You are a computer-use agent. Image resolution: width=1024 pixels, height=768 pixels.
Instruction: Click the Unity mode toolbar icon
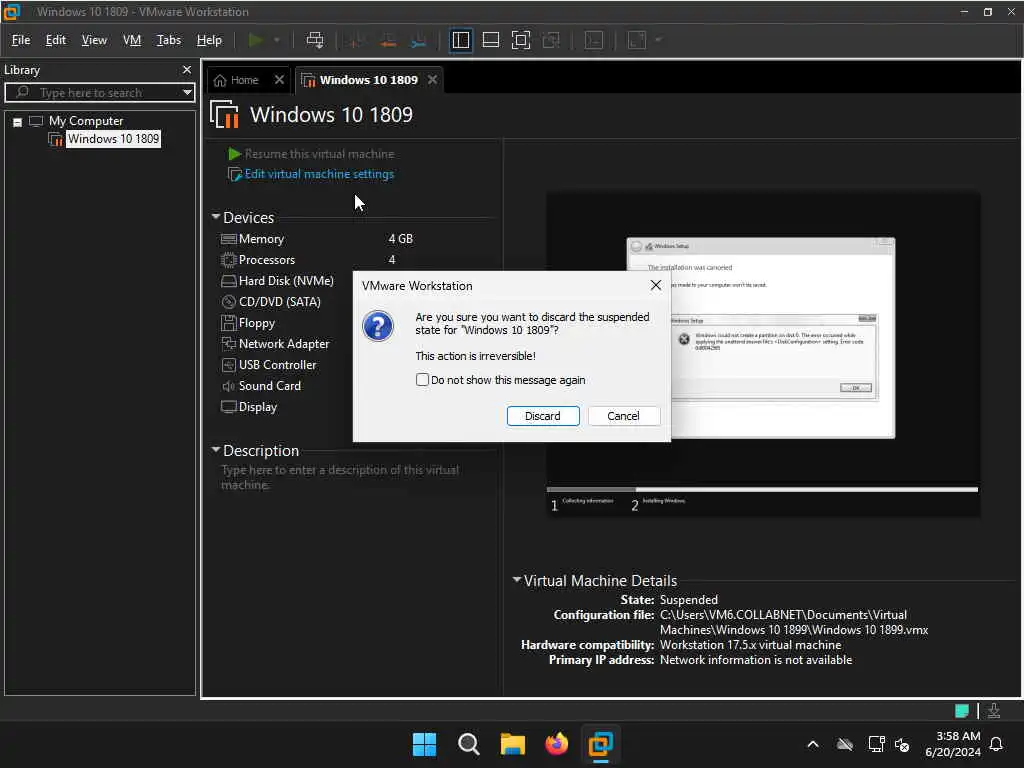click(x=551, y=40)
